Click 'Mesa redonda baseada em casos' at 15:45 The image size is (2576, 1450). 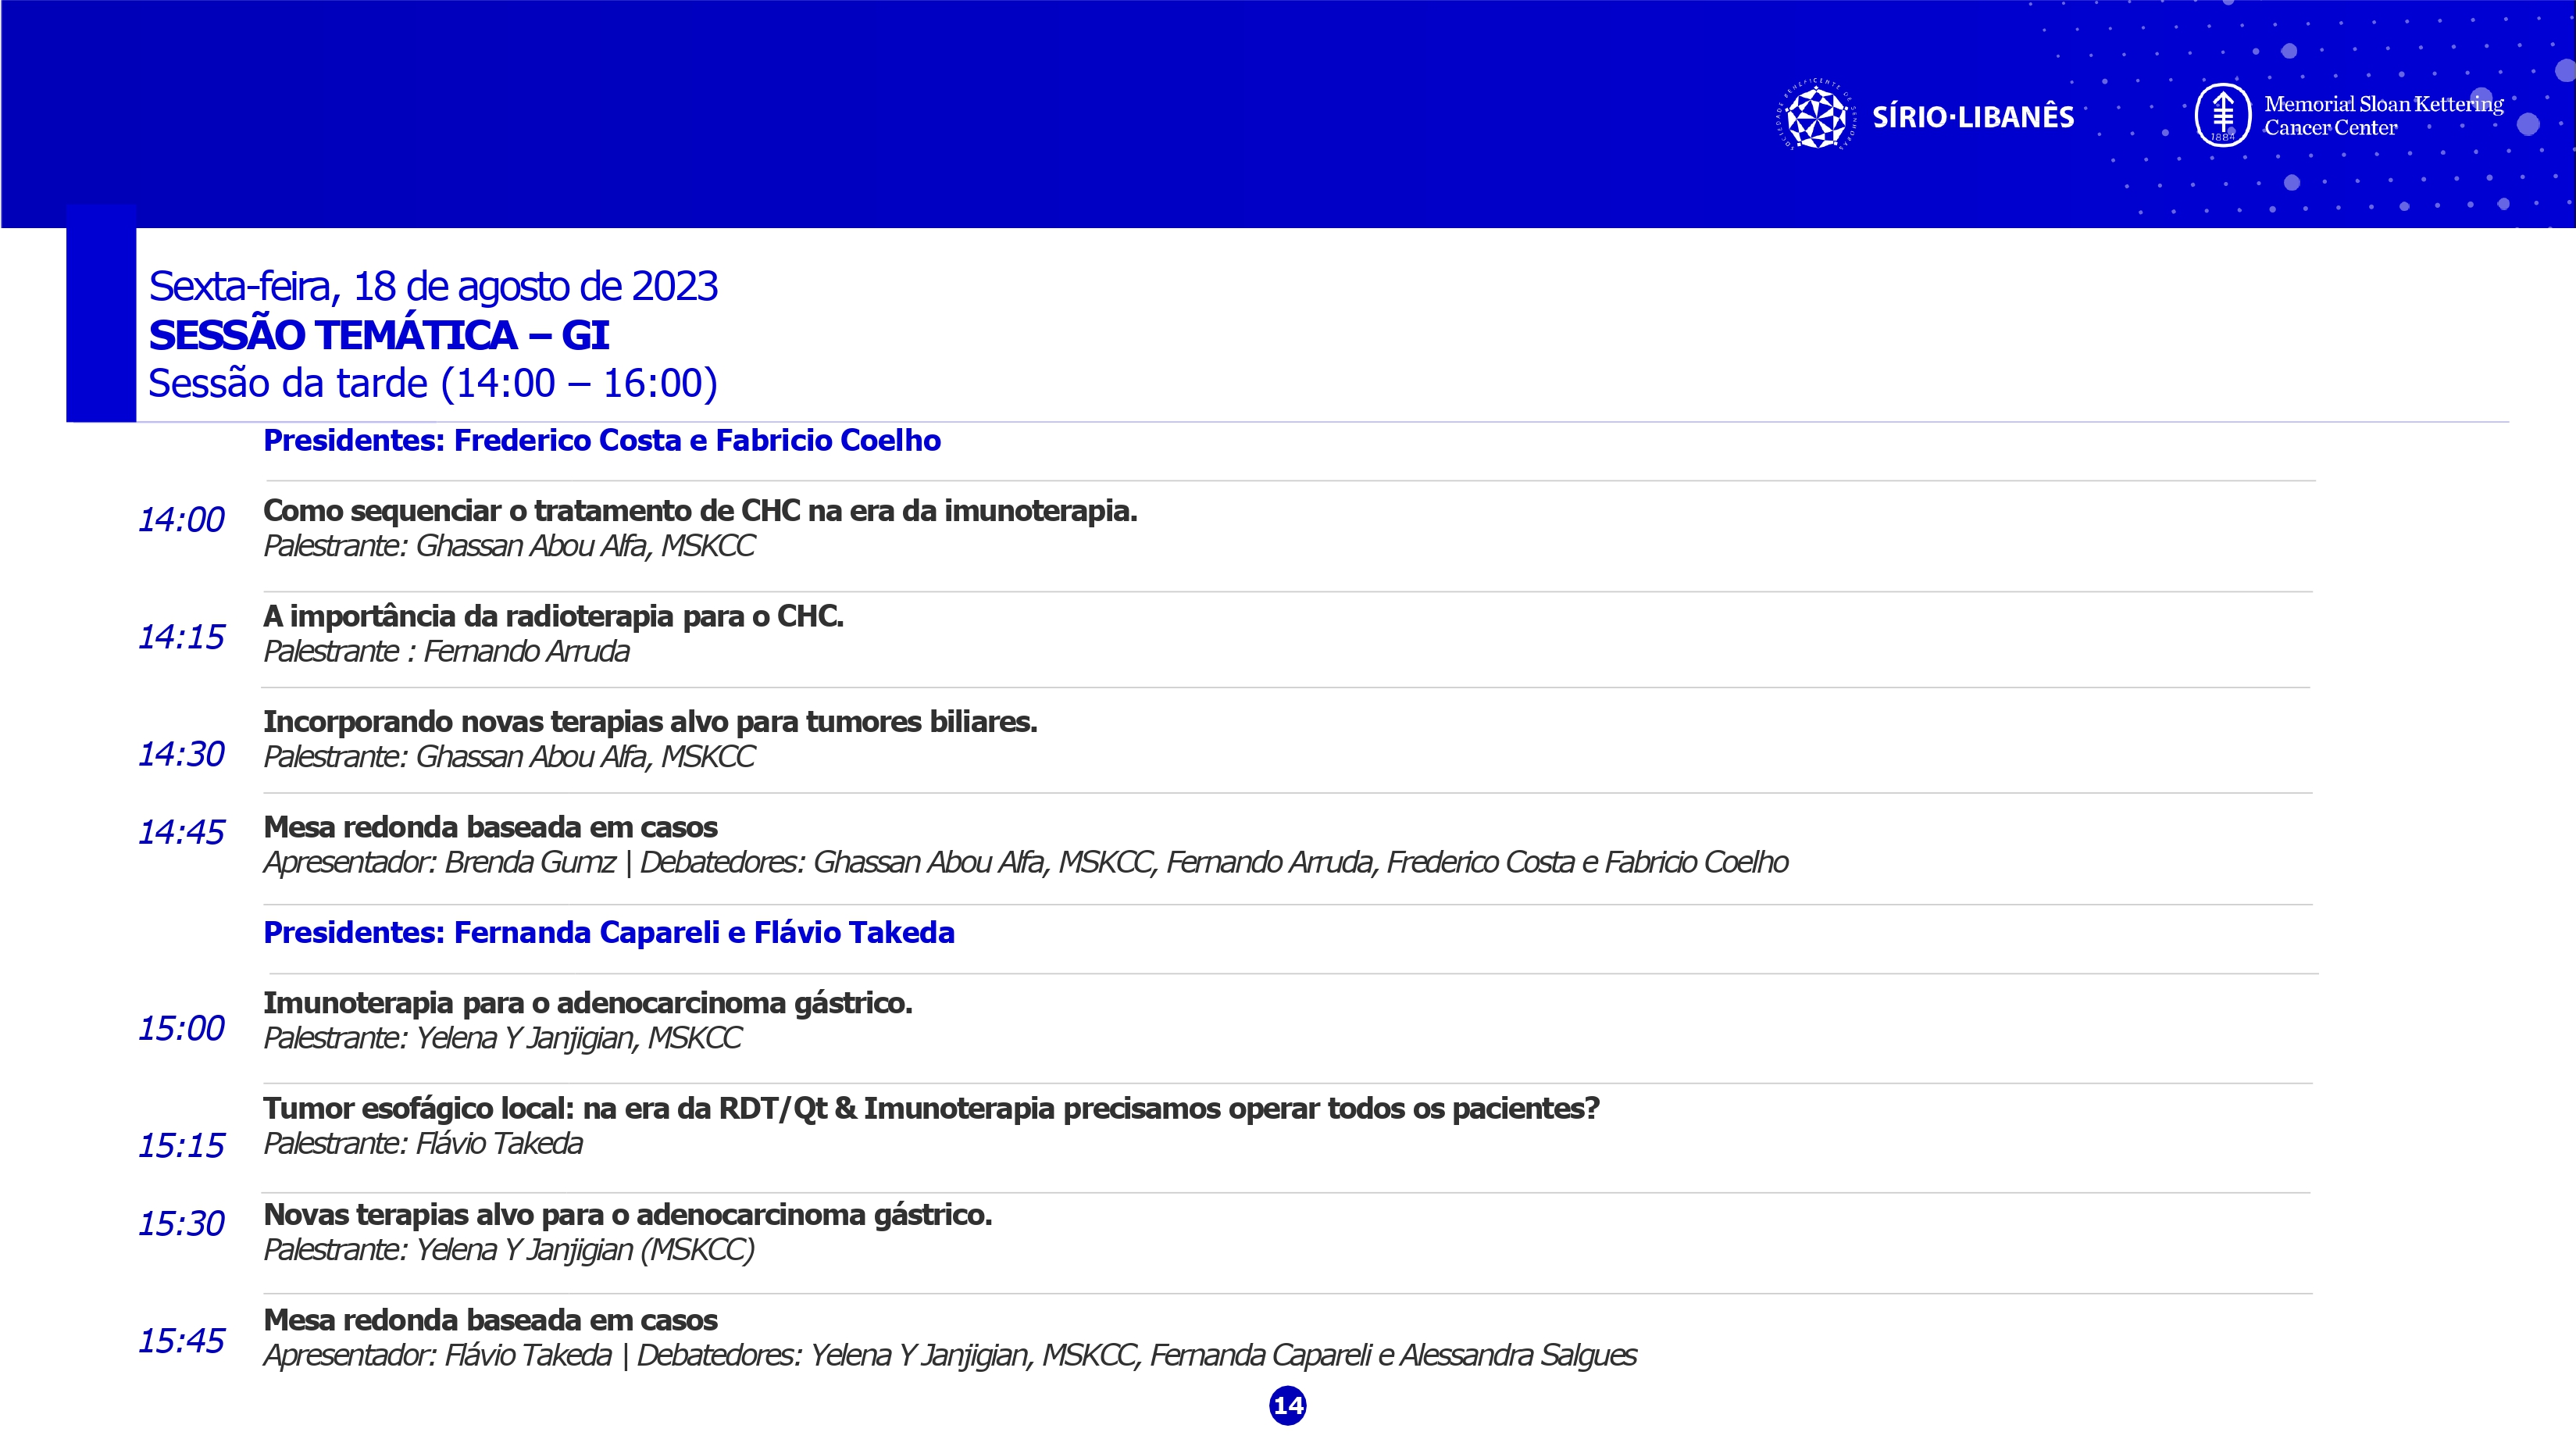tap(490, 1320)
